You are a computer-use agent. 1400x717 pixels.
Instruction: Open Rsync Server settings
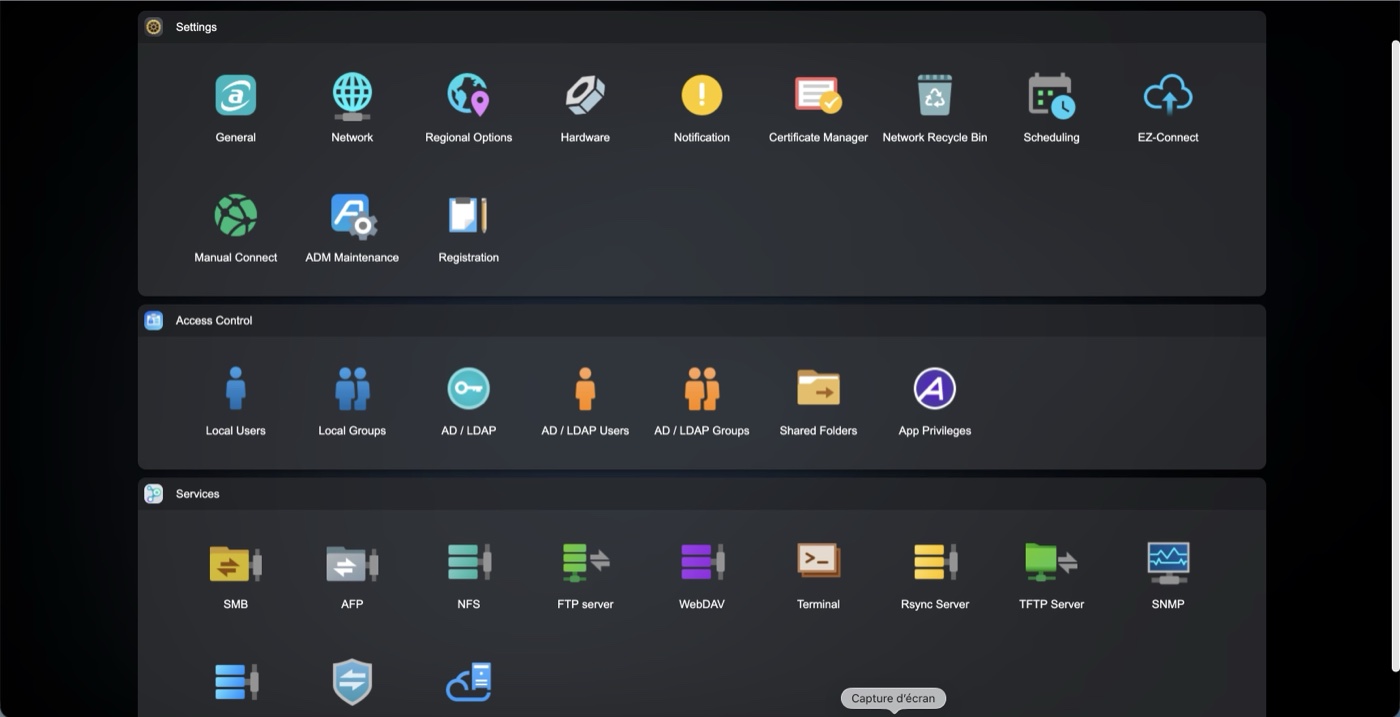coord(935,562)
